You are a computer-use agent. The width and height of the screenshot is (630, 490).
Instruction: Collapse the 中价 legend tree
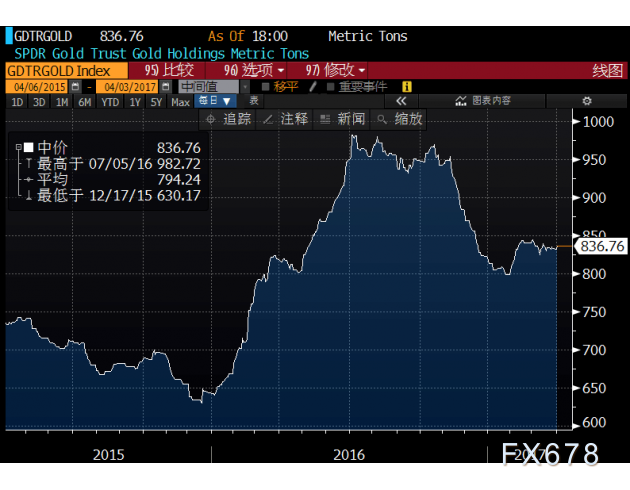(x=18, y=147)
